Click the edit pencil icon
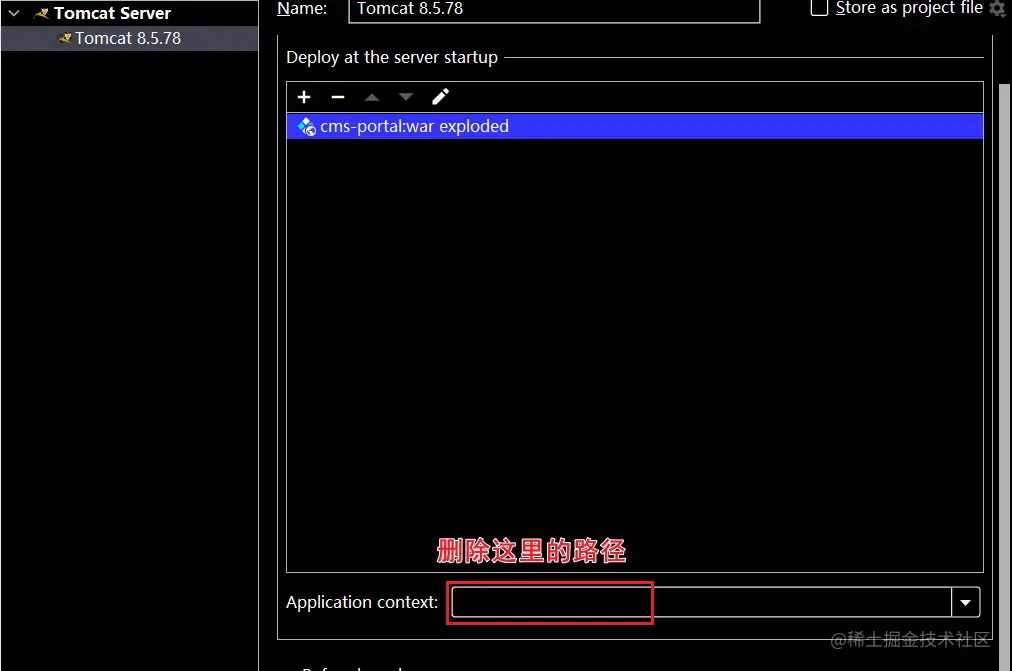Image resolution: width=1012 pixels, height=671 pixels. [440, 97]
